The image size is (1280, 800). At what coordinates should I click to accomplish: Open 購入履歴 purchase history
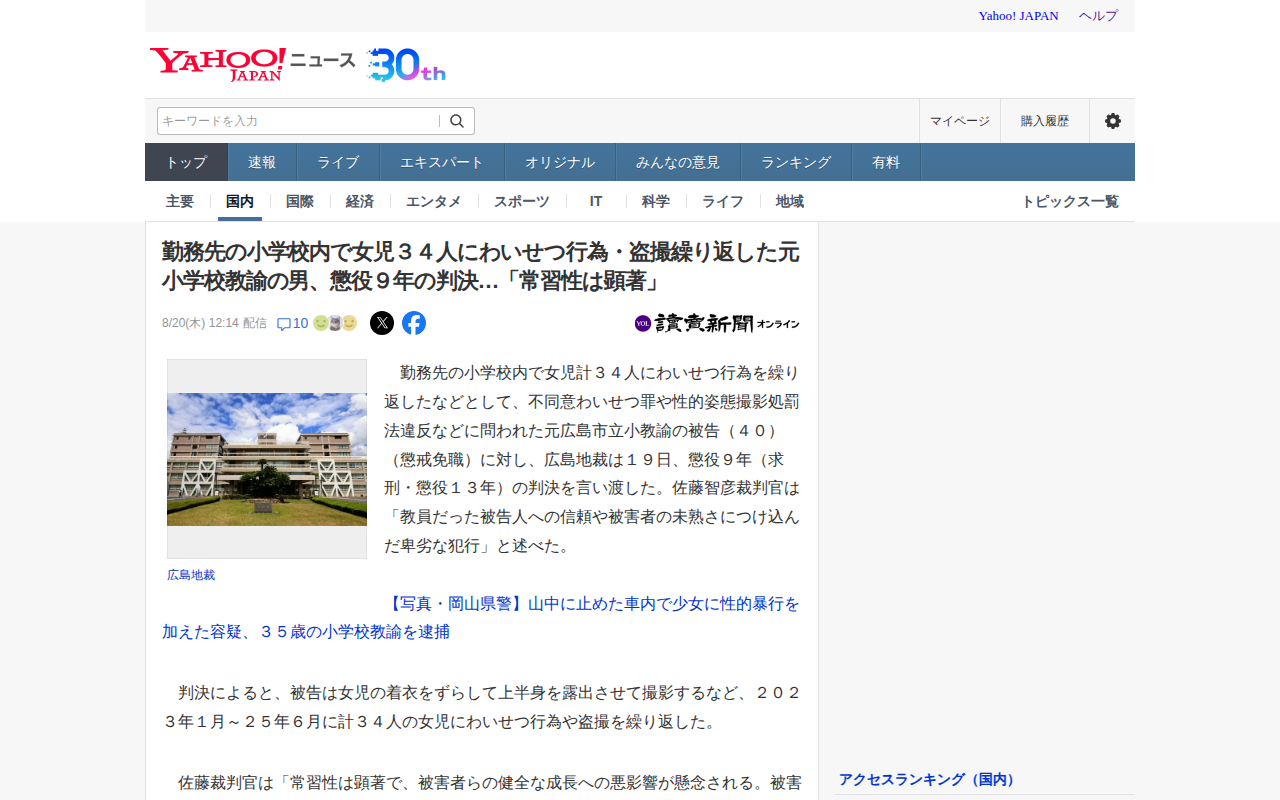click(1045, 121)
